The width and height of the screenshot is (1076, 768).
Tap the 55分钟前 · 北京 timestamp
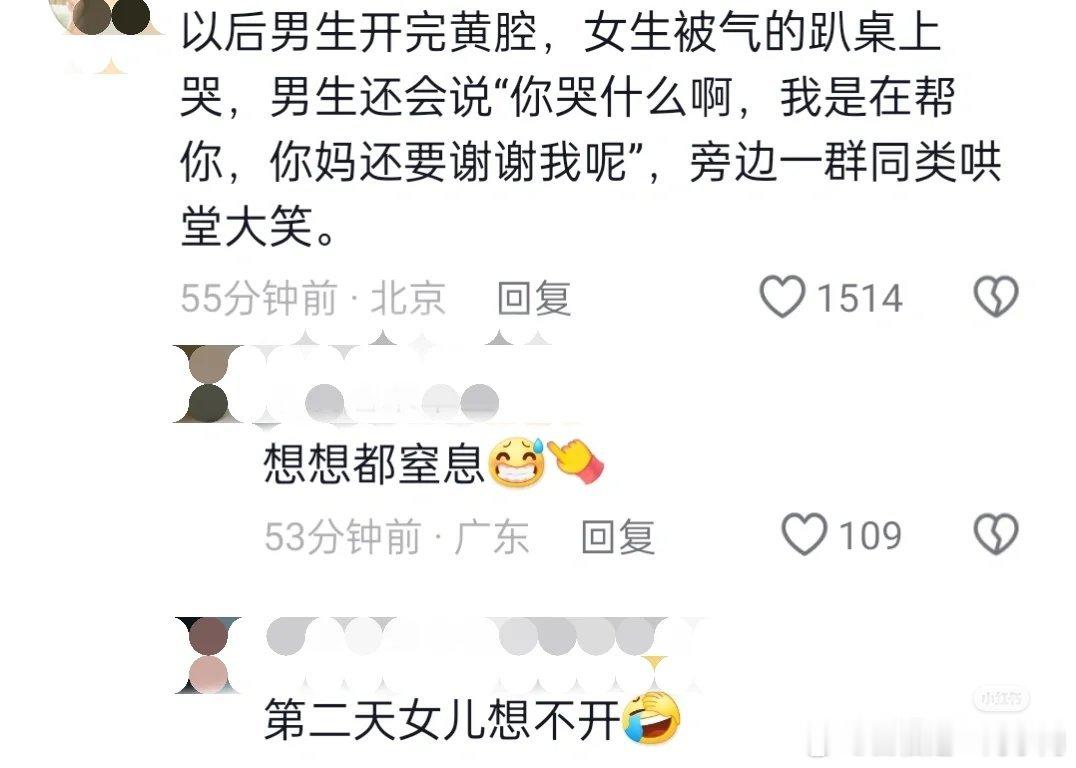click(x=313, y=298)
